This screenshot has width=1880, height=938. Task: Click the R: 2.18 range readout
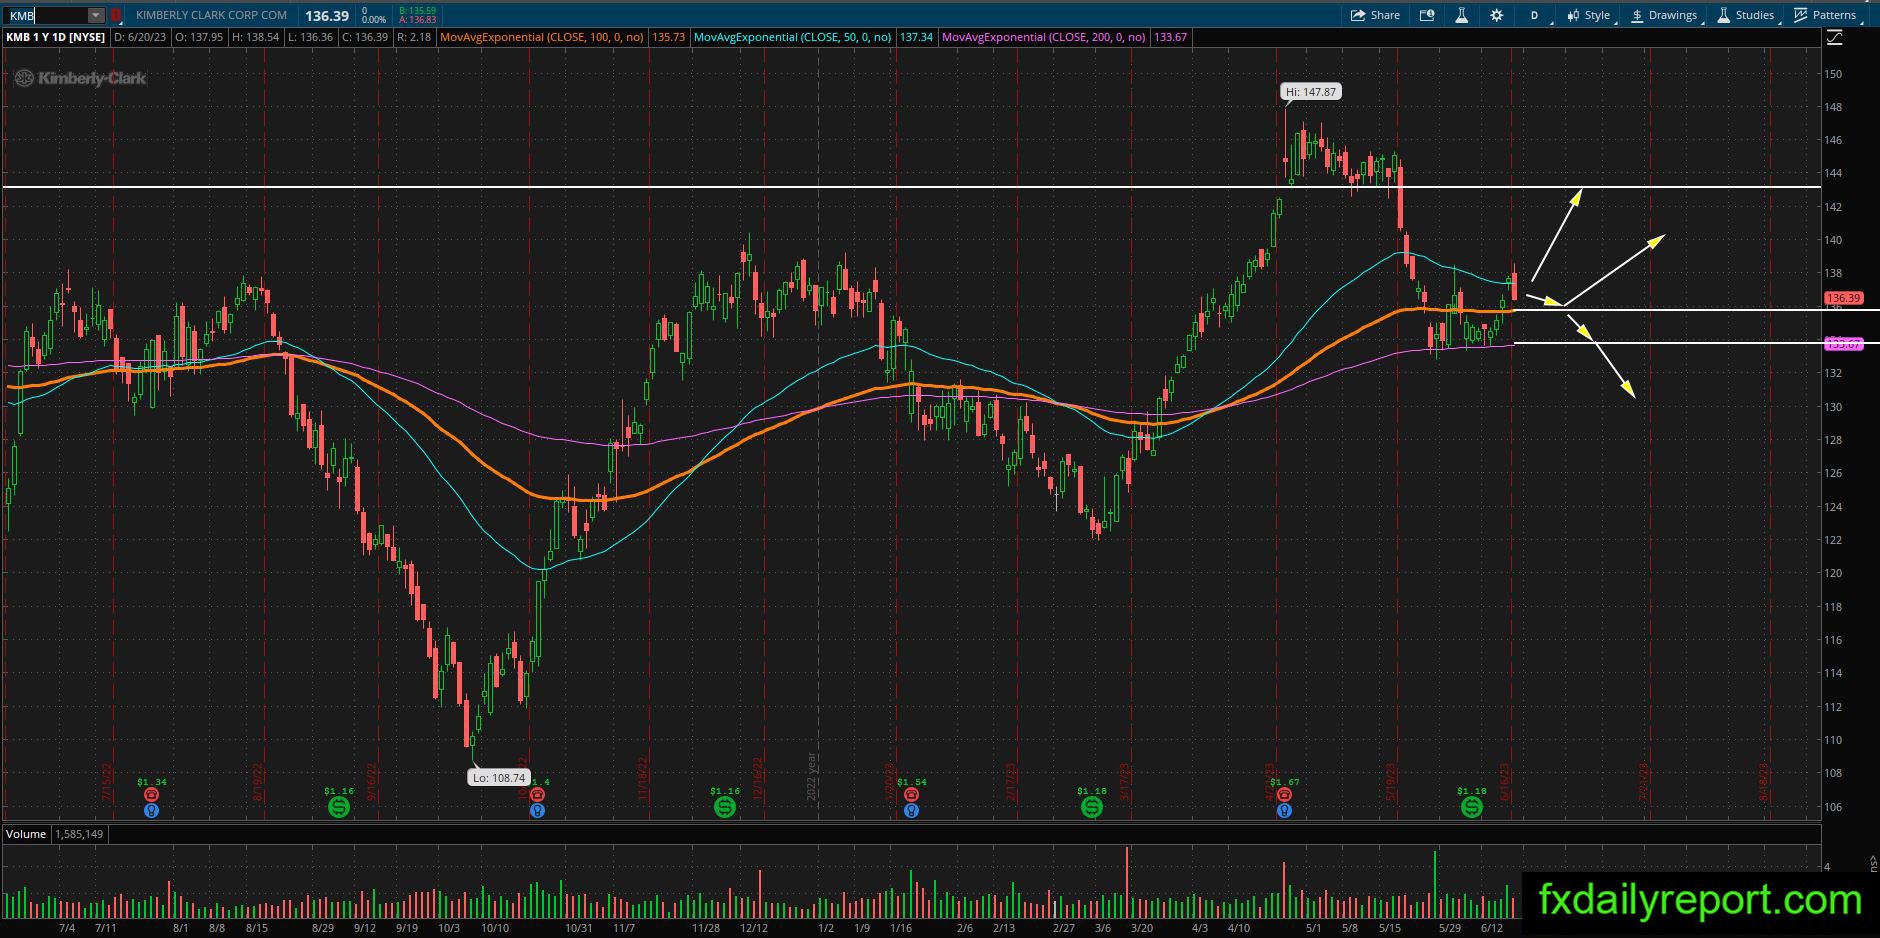pyautogui.click(x=414, y=37)
